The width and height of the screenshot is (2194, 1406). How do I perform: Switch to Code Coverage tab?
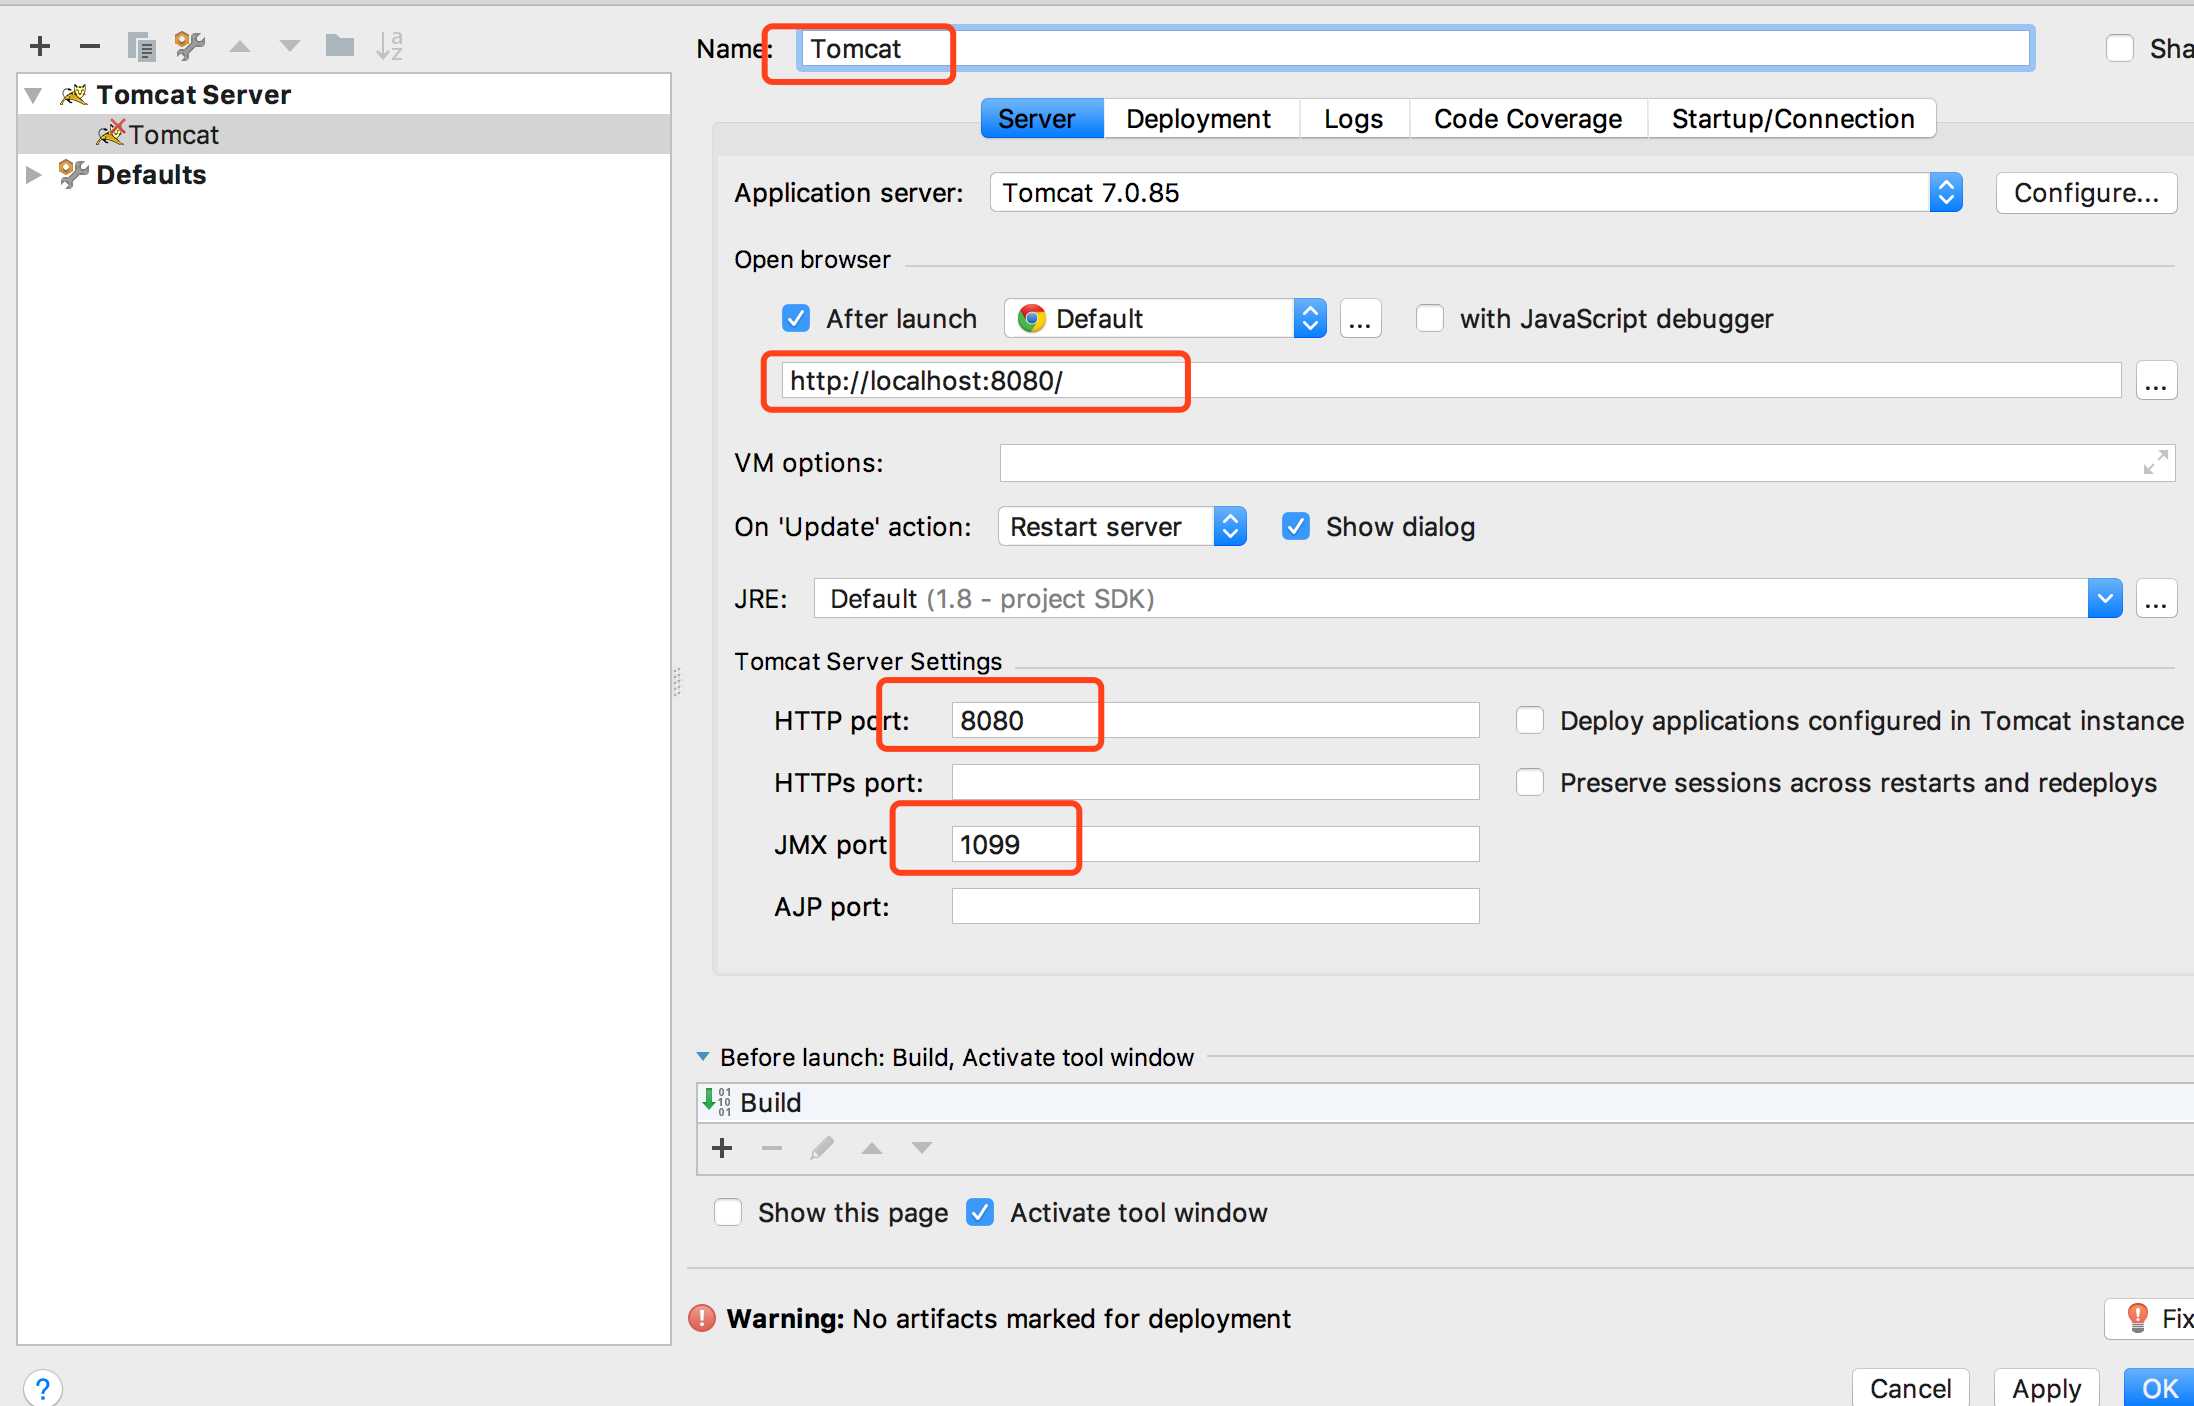coord(1527,119)
